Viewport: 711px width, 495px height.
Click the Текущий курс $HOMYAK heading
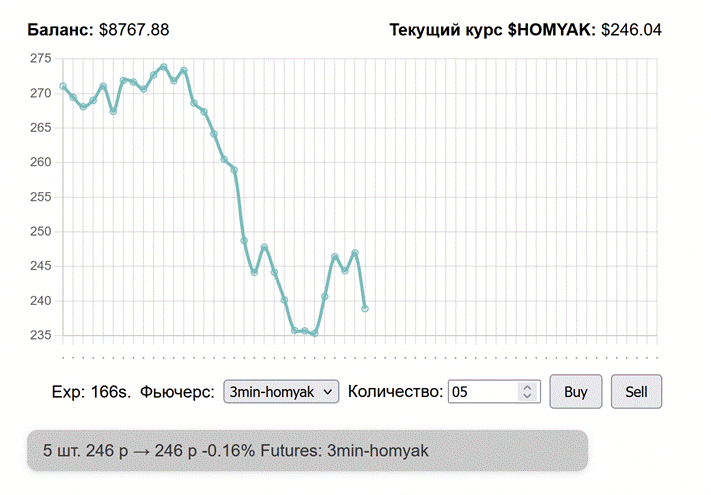[x=492, y=30]
